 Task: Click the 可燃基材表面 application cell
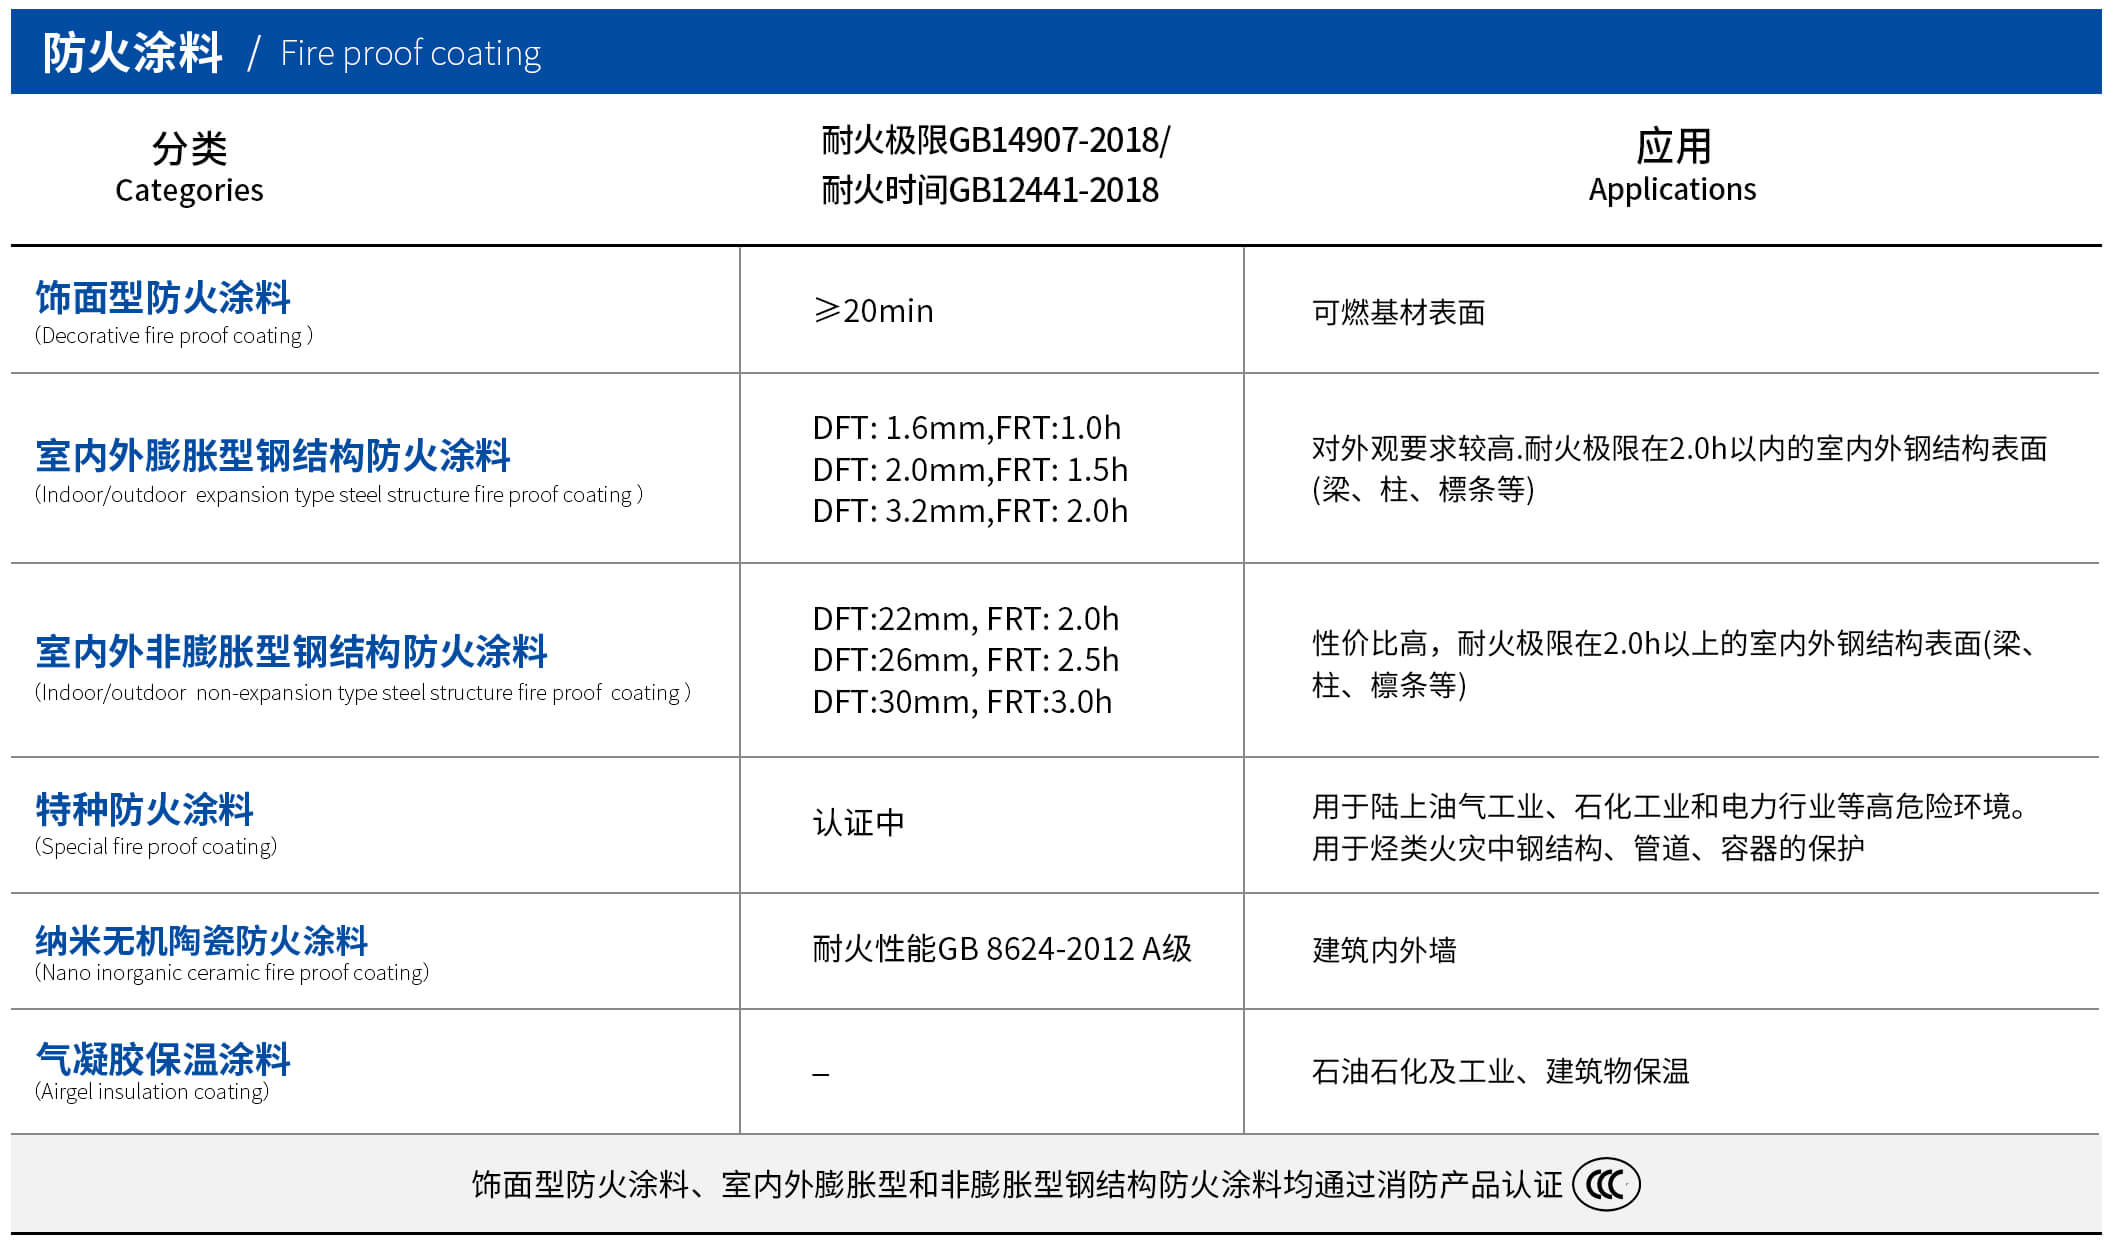pyautogui.click(x=1398, y=313)
